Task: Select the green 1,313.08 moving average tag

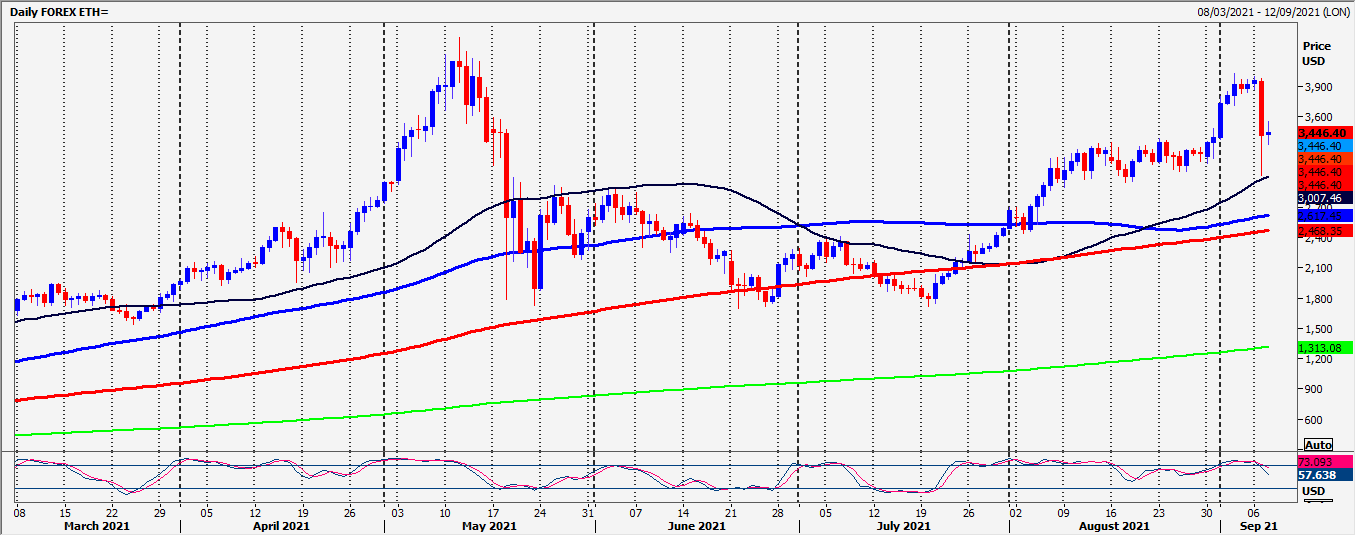Action: (1325, 347)
